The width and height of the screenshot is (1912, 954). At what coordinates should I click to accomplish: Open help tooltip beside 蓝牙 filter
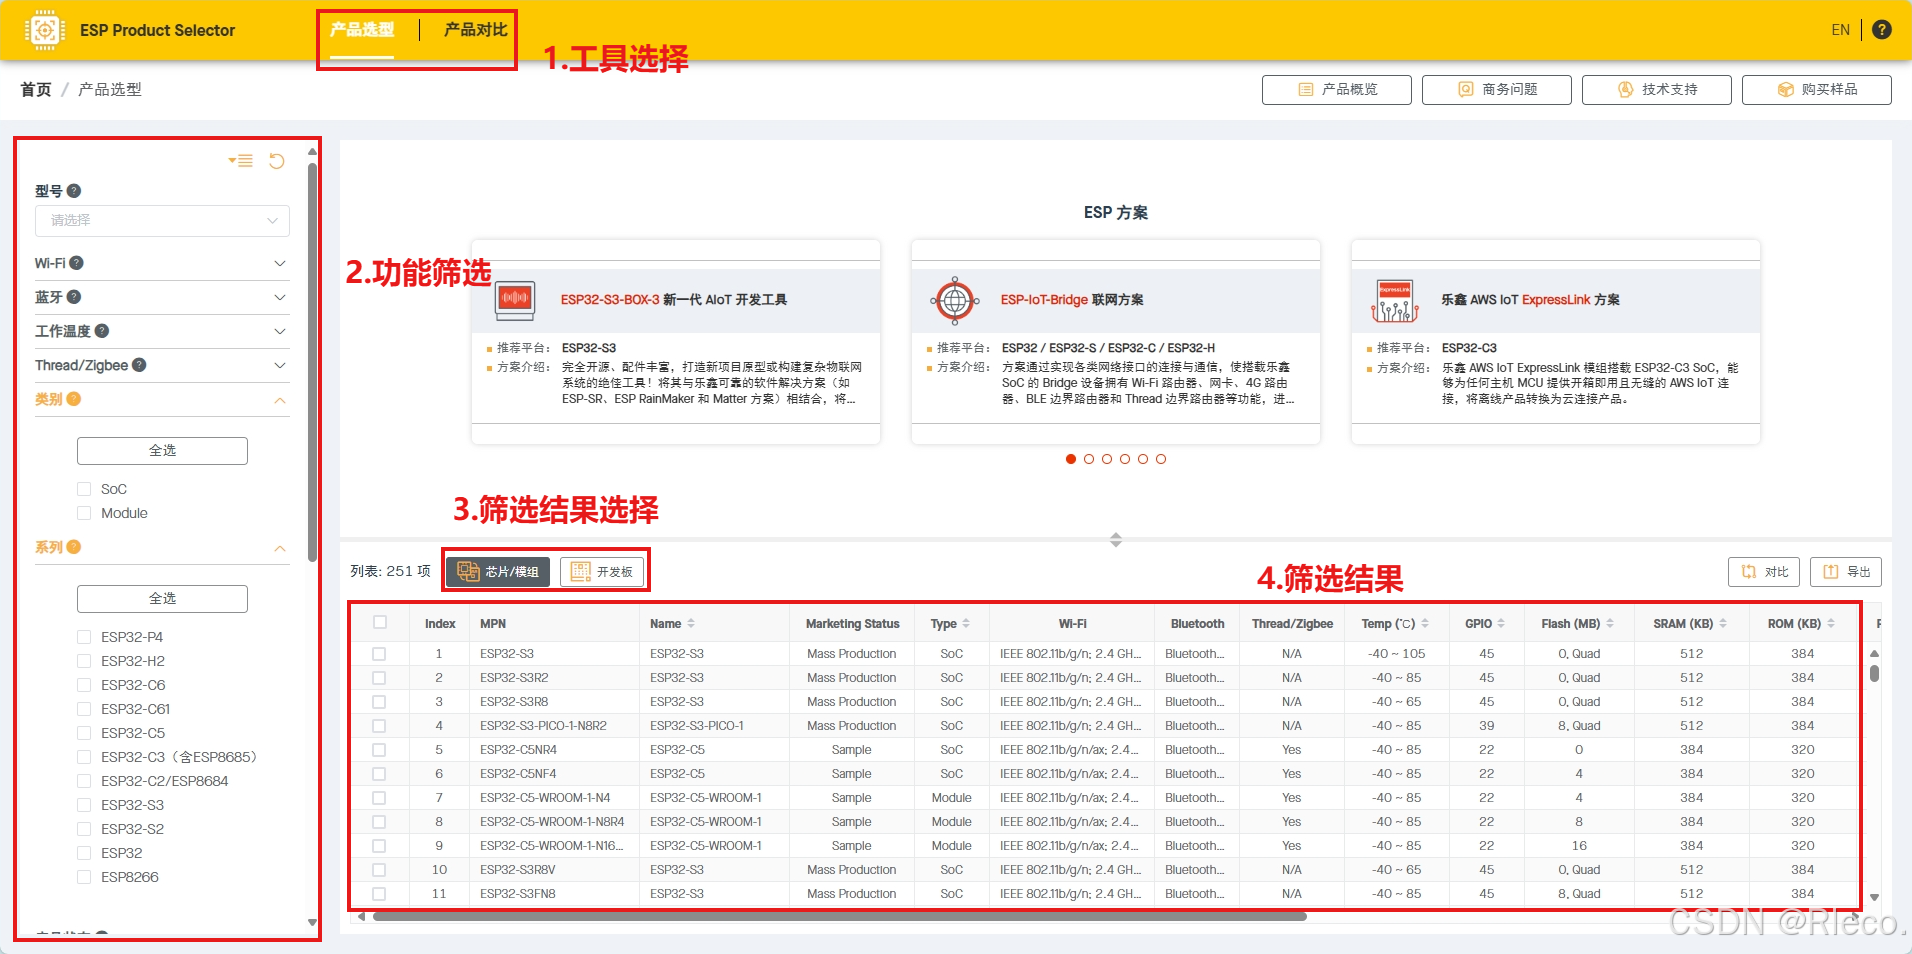click(74, 297)
